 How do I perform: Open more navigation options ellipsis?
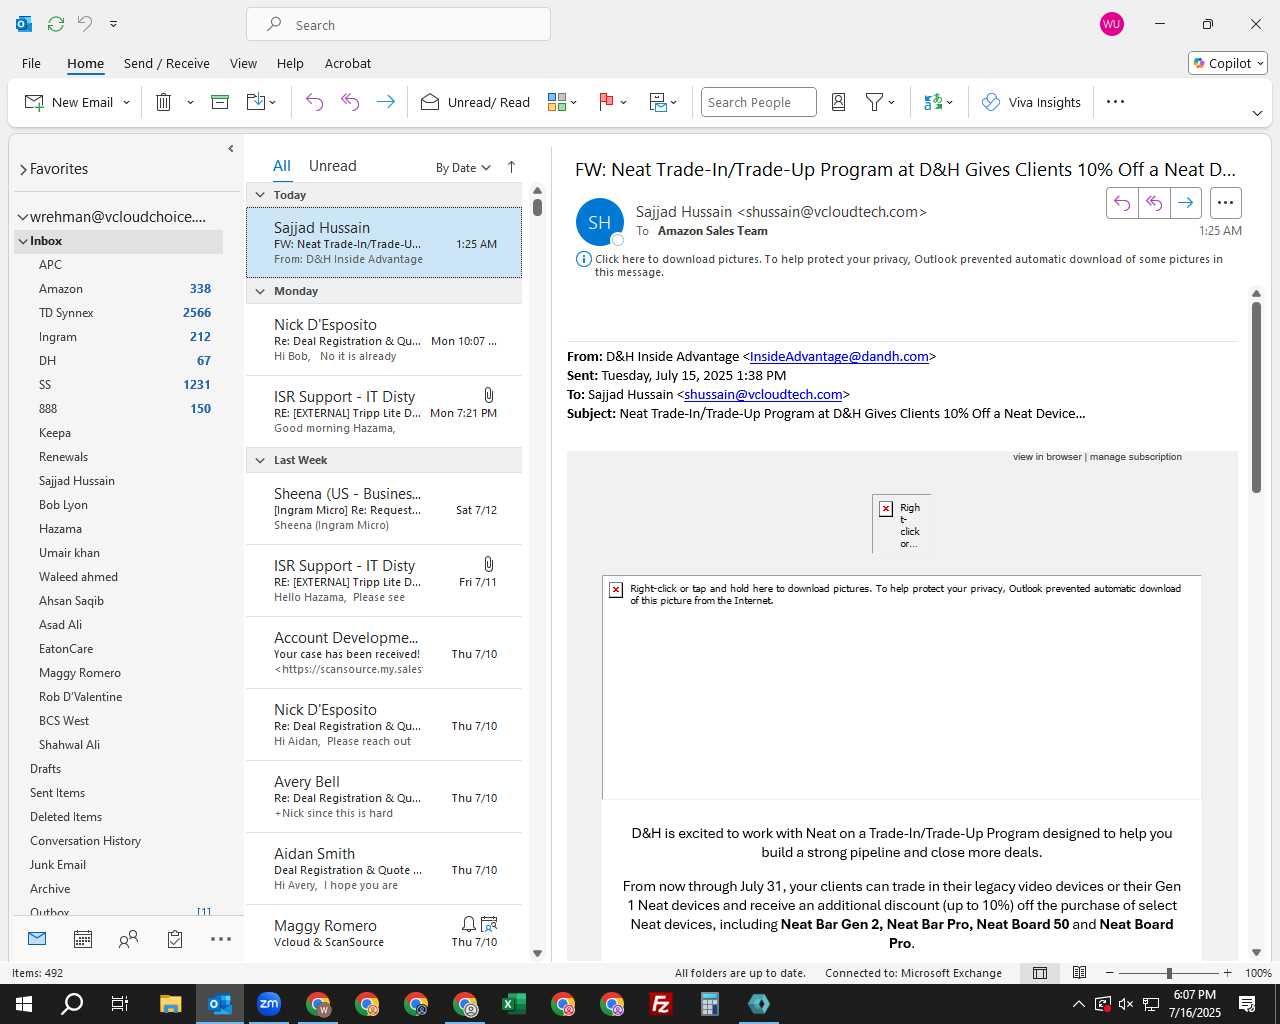(x=221, y=939)
